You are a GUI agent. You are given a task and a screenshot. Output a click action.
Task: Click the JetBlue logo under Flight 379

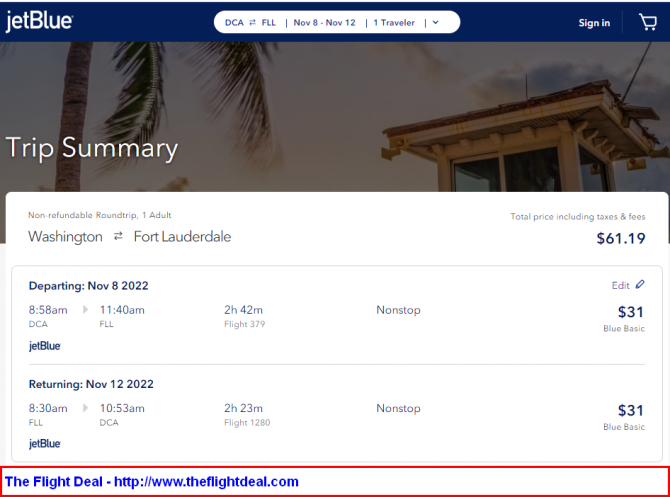(x=45, y=346)
